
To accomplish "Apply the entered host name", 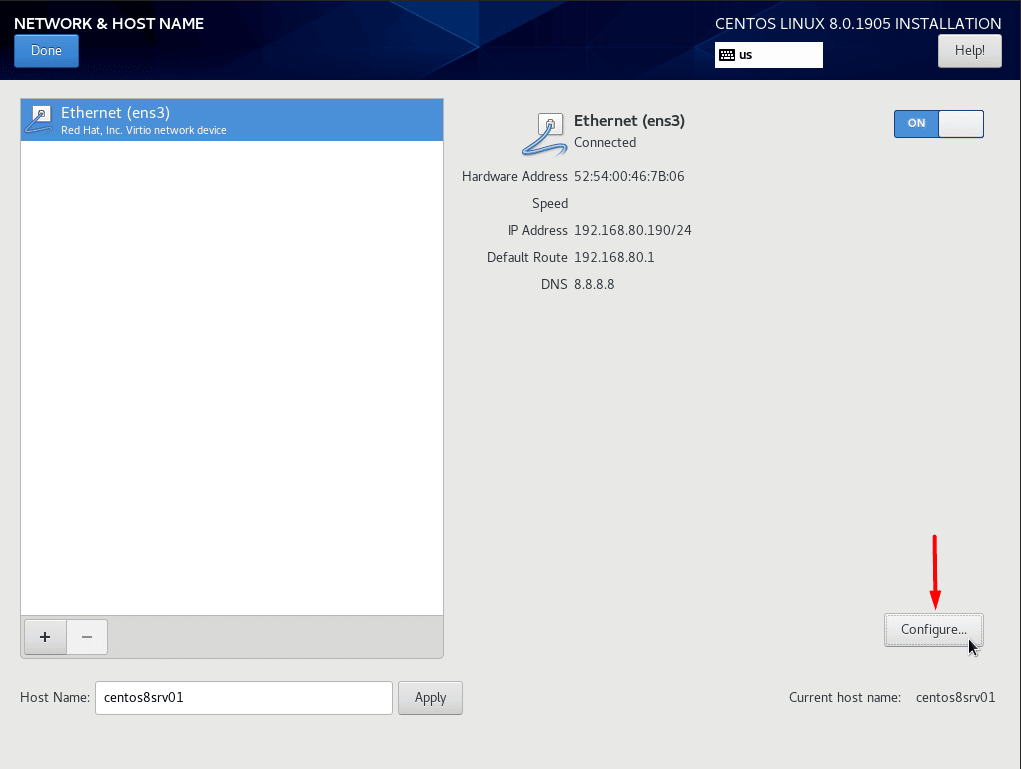I will pyautogui.click(x=430, y=698).
